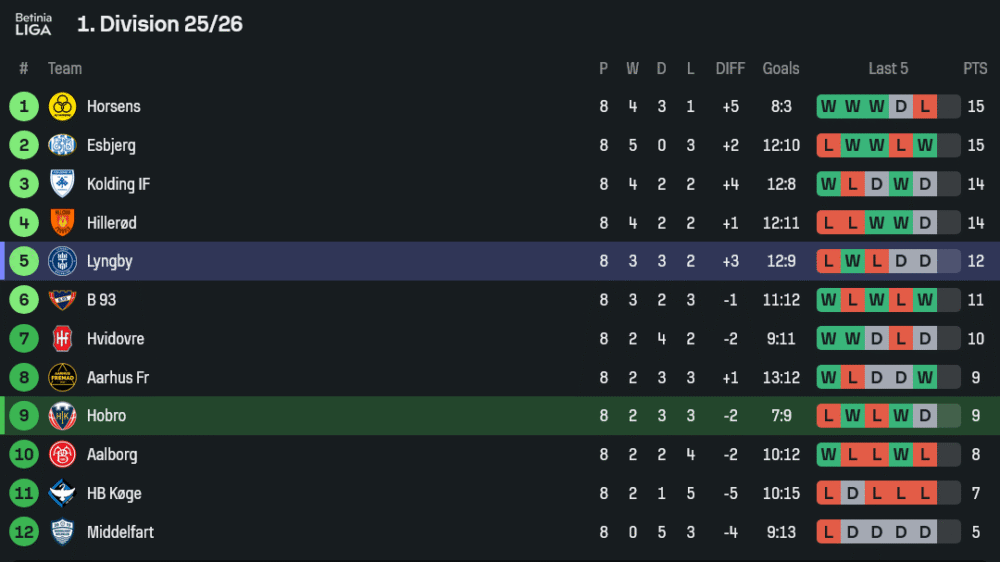Click the HB Køge club crest

click(x=62, y=493)
